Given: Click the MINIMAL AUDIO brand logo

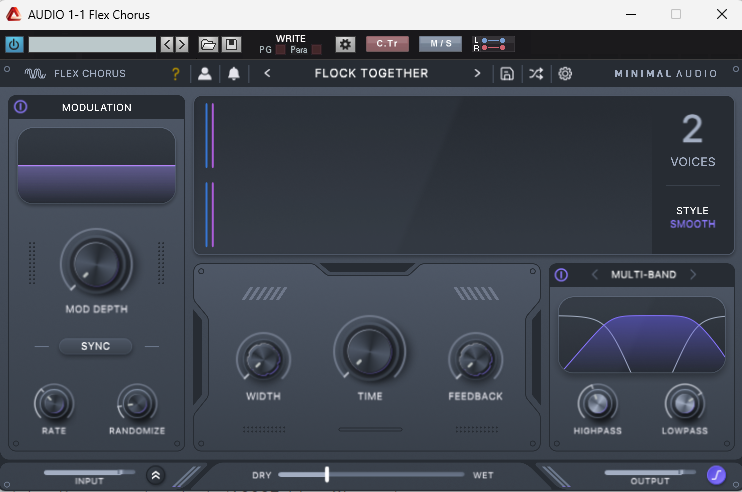Looking at the screenshot, I should [665, 73].
